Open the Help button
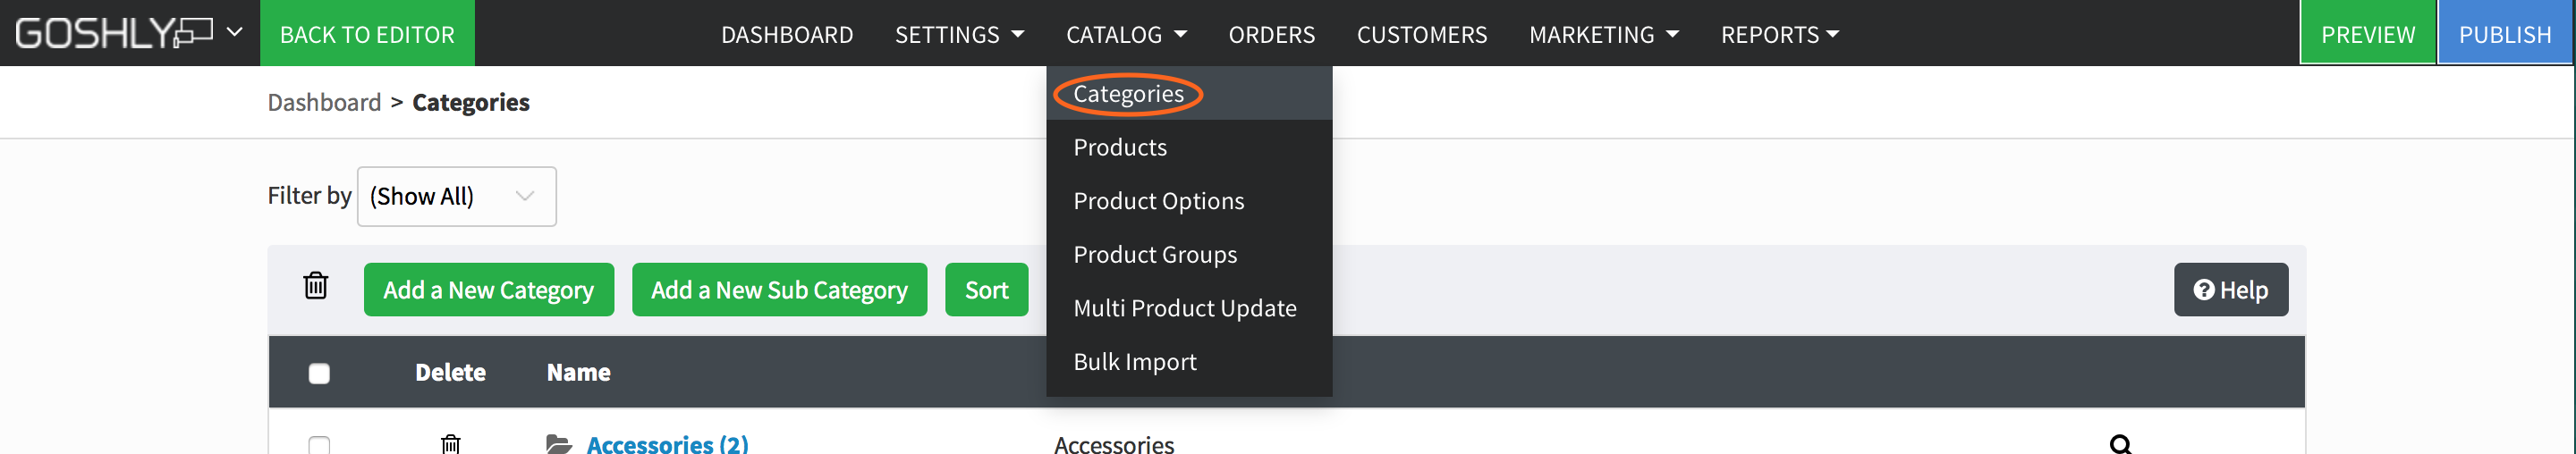The height and width of the screenshot is (454, 2576). [2230, 290]
